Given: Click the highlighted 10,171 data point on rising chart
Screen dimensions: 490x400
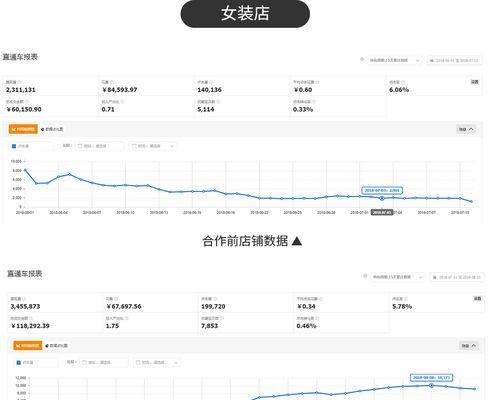Looking at the screenshot, I should tap(431, 385).
